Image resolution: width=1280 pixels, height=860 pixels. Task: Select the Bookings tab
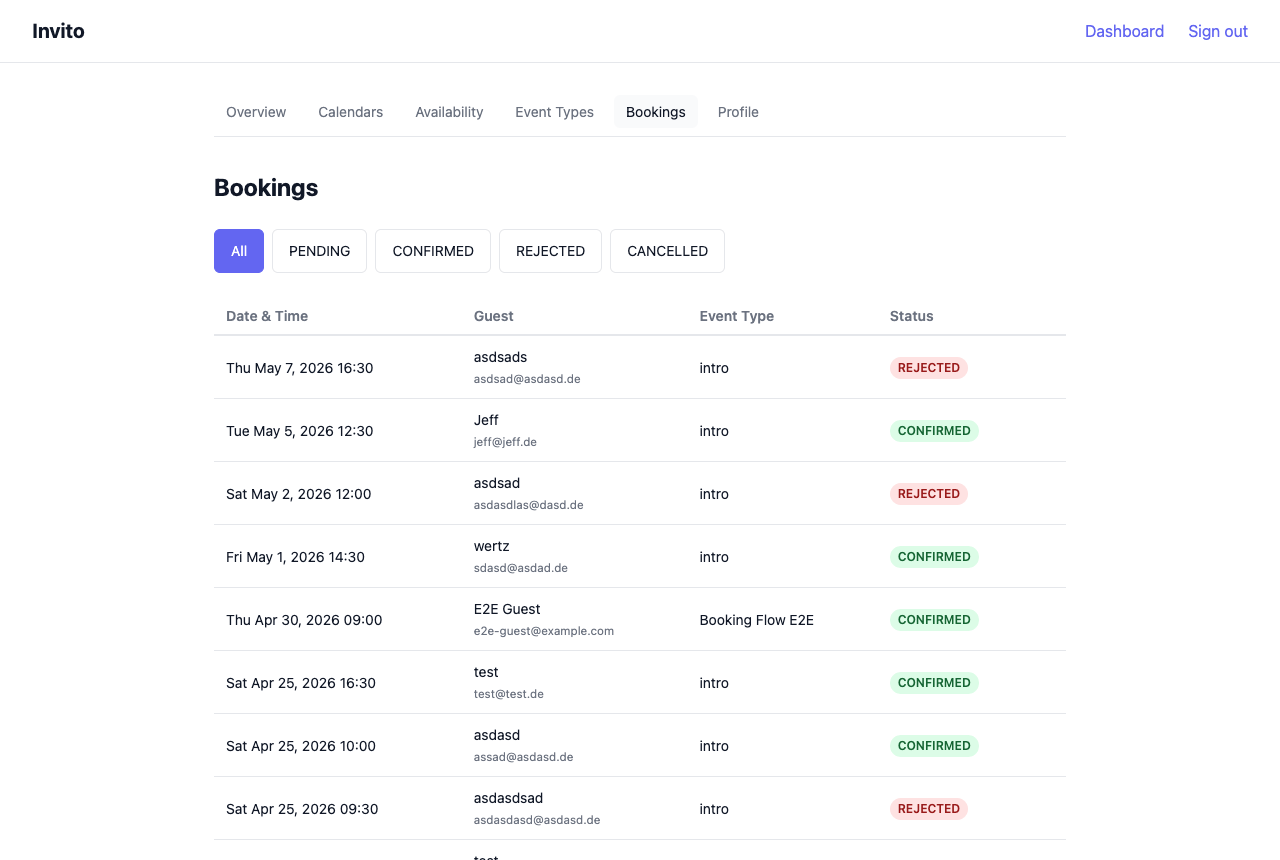(x=656, y=112)
